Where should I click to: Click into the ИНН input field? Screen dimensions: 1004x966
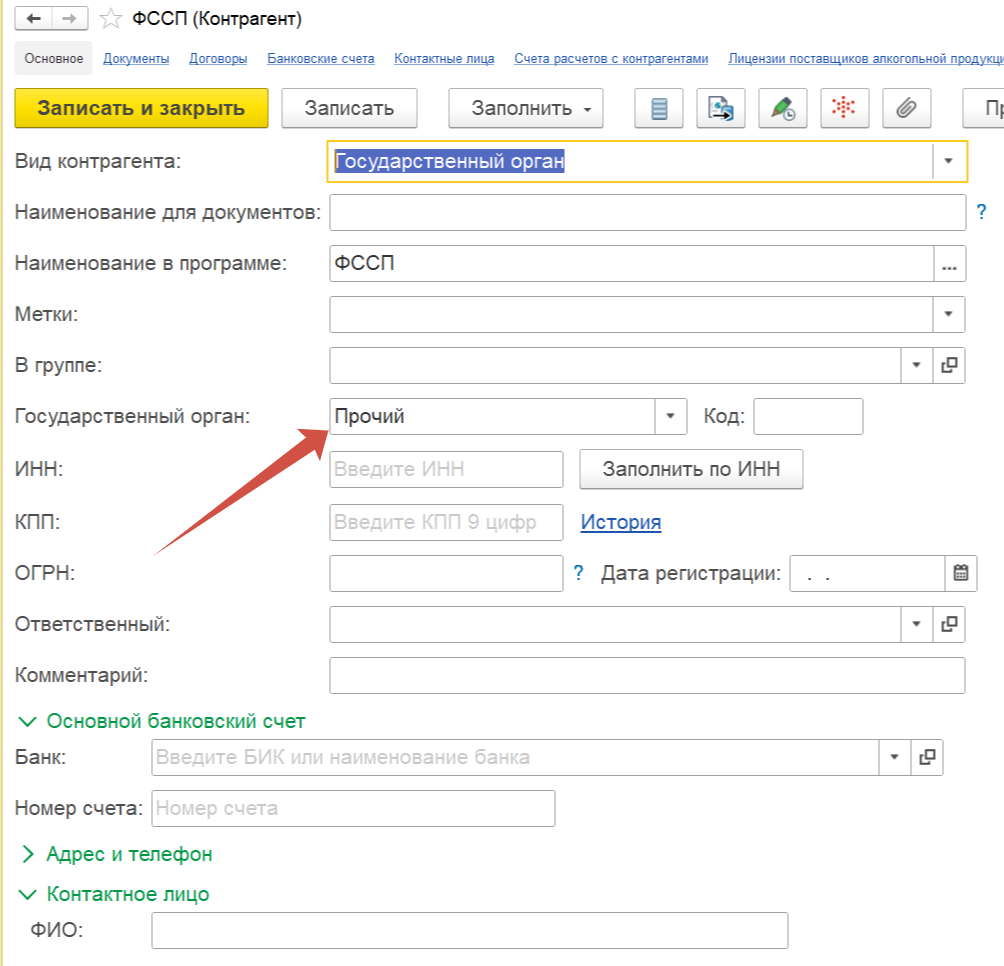(x=446, y=469)
